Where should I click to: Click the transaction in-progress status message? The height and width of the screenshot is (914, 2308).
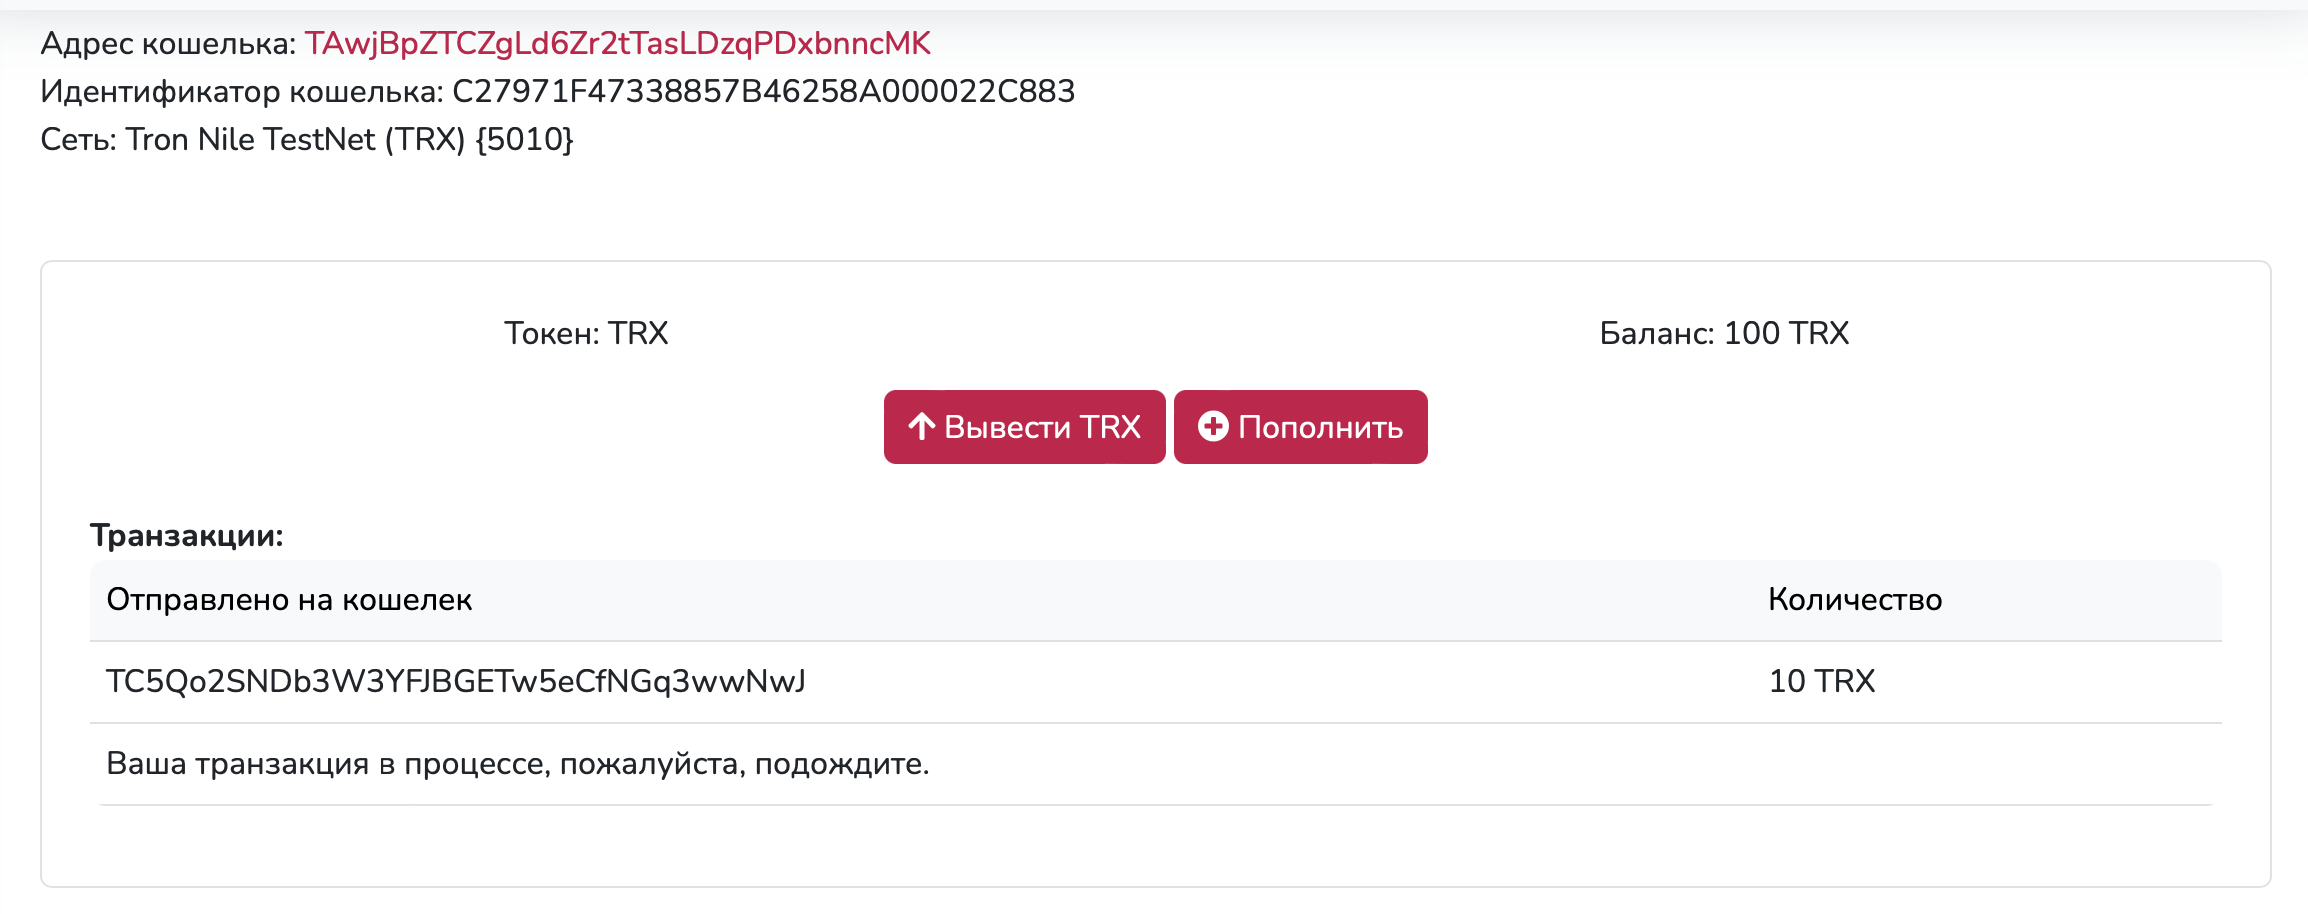[518, 764]
